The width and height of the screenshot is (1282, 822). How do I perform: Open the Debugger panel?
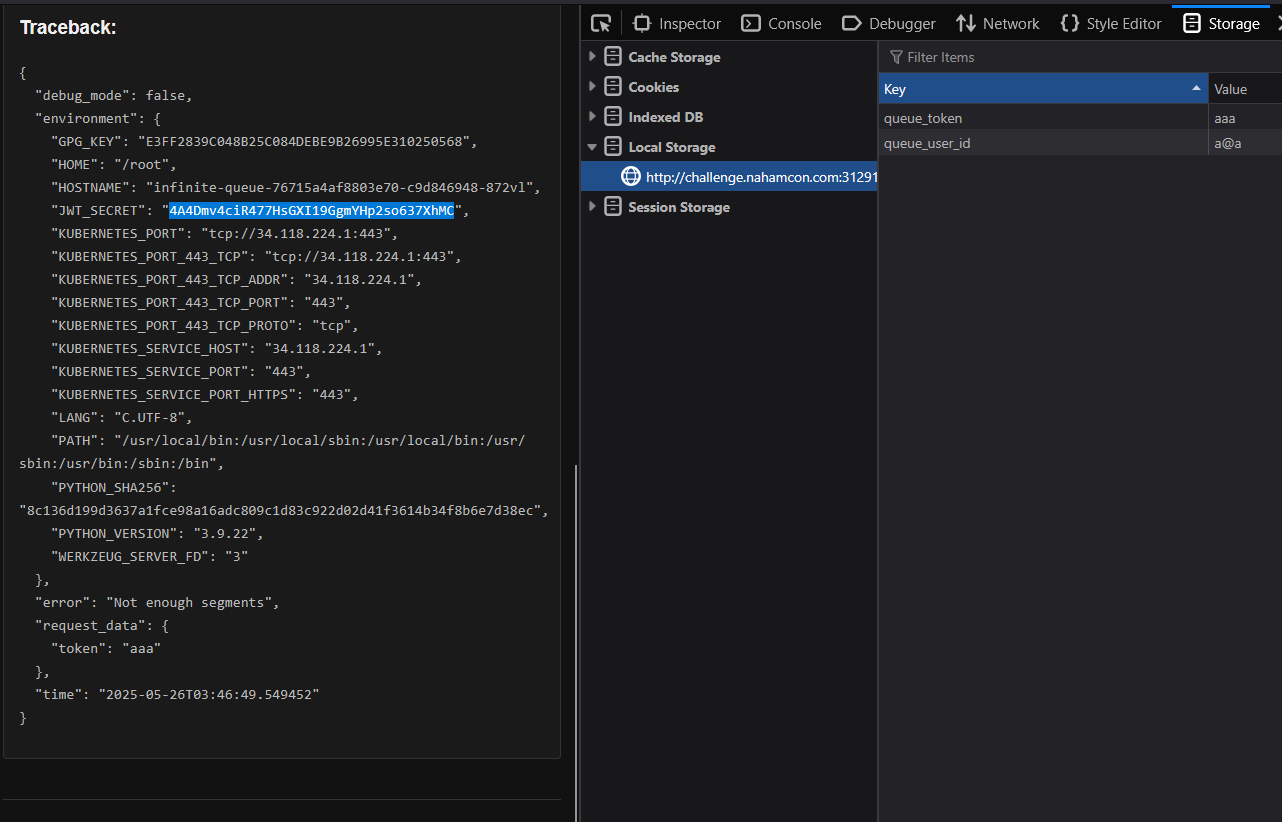pyautogui.click(x=889, y=23)
